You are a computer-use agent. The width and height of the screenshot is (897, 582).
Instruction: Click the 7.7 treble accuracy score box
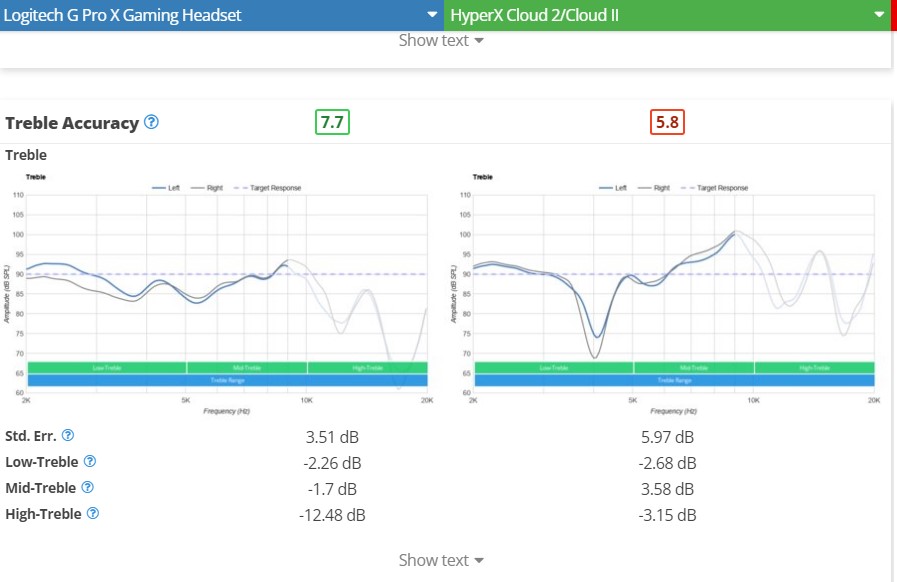pyautogui.click(x=332, y=122)
